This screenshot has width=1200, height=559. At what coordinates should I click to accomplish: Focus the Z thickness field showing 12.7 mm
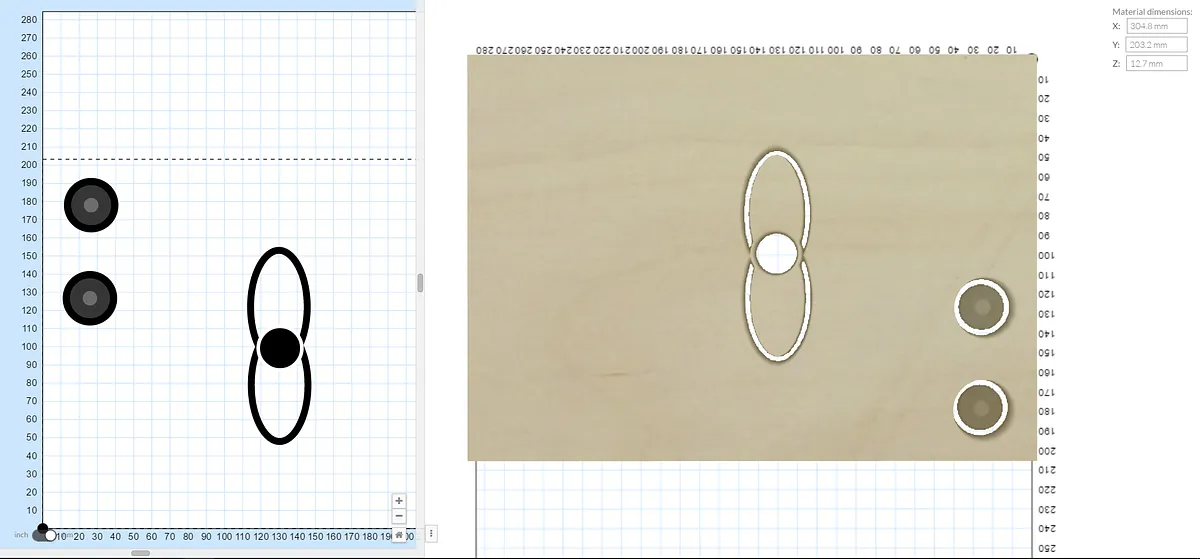[1156, 64]
